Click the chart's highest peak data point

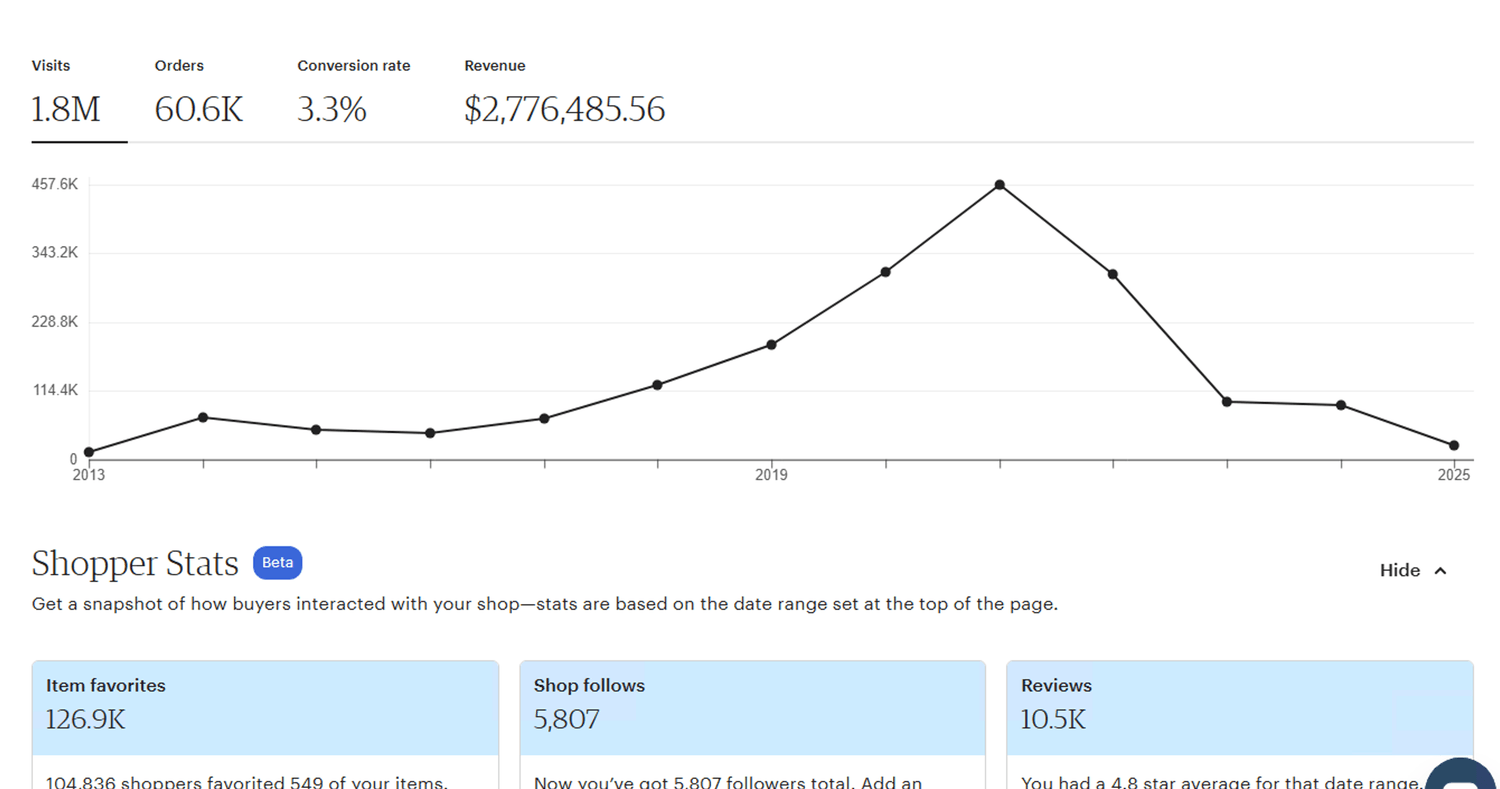[999, 185]
